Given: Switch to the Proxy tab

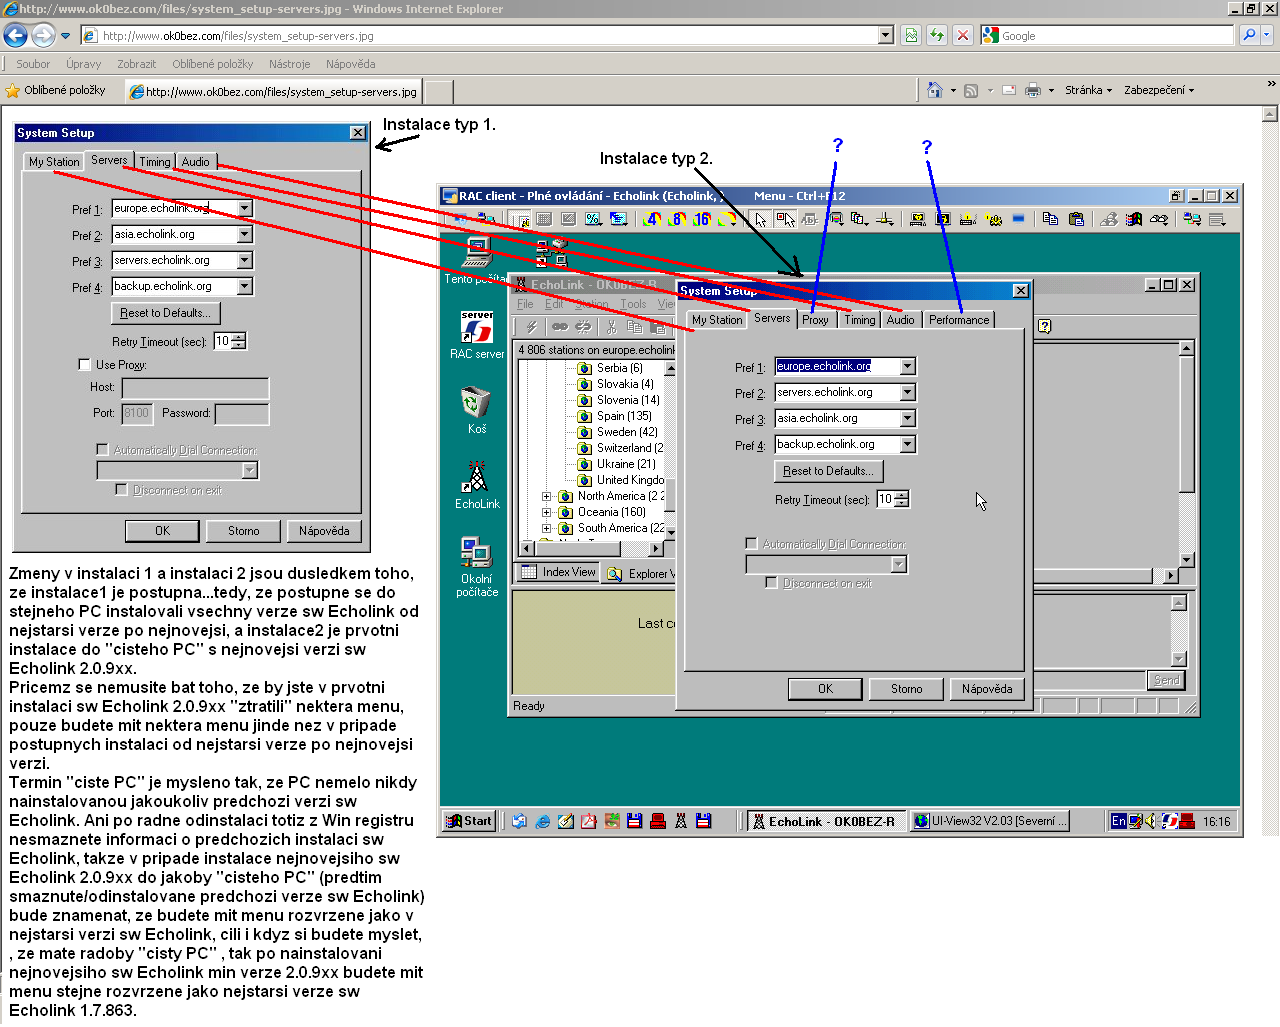Looking at the screenshot, I should [x=815, y=320].
